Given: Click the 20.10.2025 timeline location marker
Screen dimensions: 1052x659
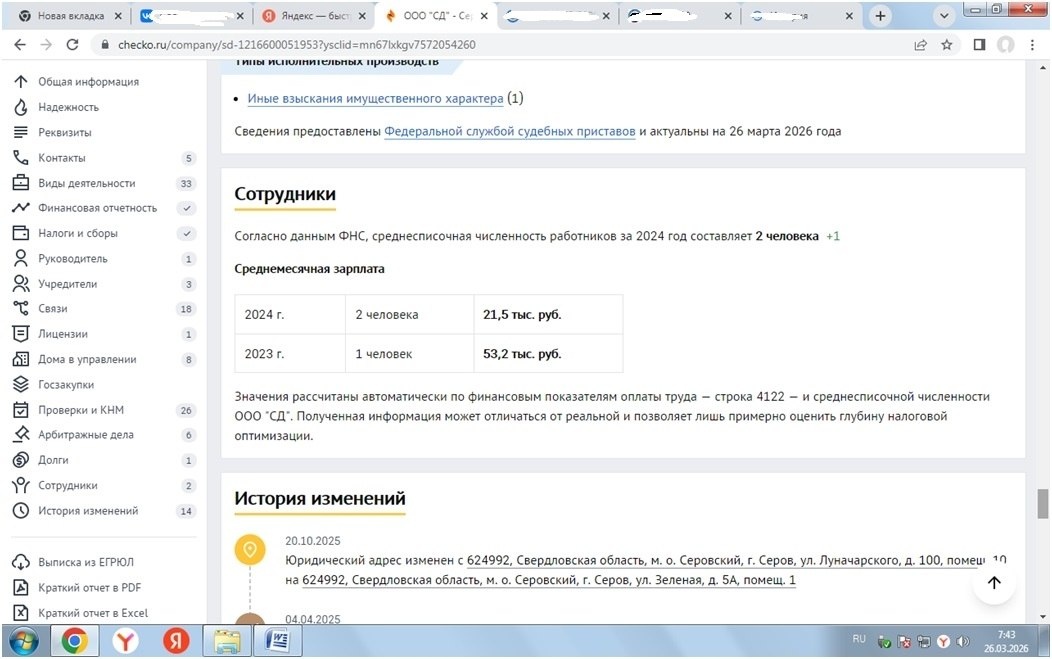Looking at the screenshot, I should pyautogui.click(x=250, y=550).
